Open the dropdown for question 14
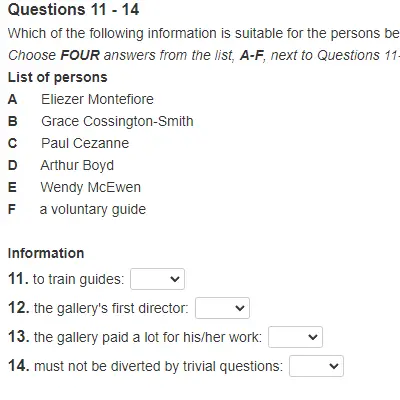Viewport: 400px width, 400px height. (x=316, y=366)
